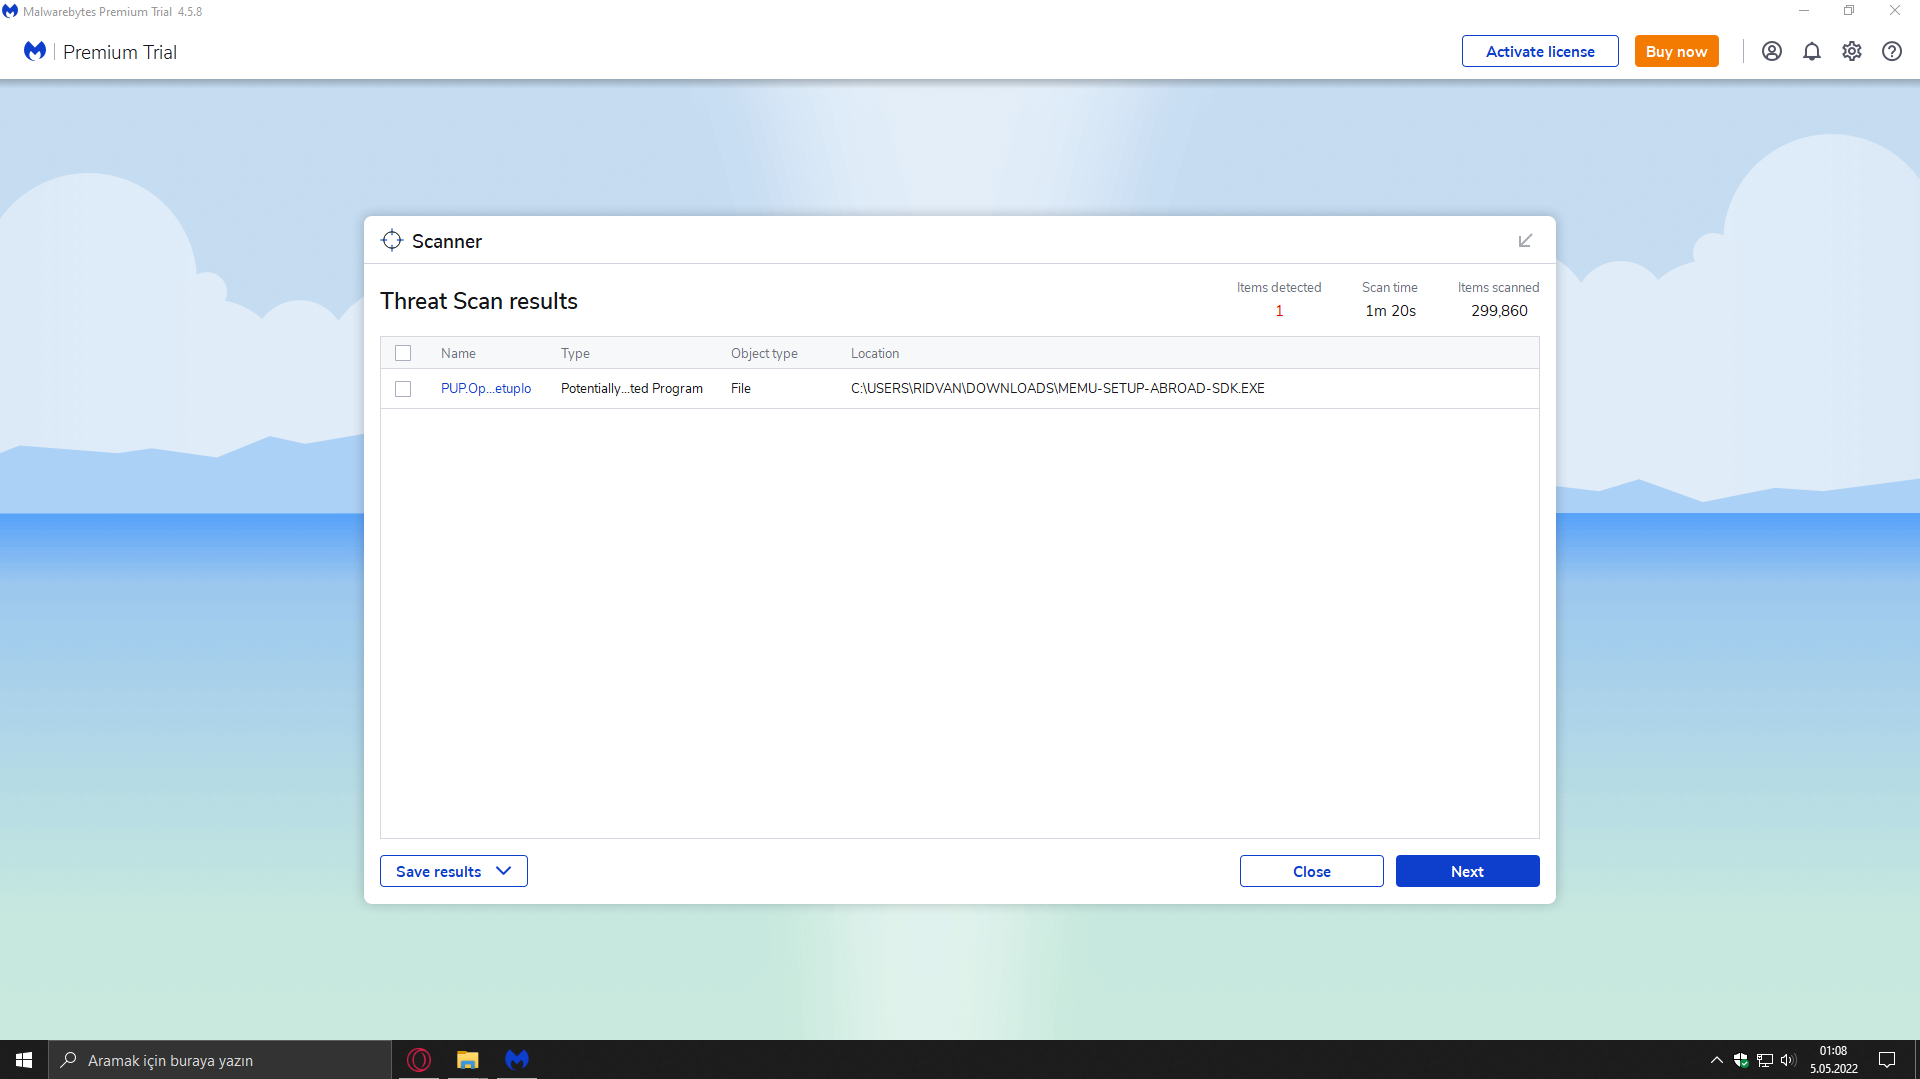The width and height of the screenshot is (1920, 1079).
Task: Click the items scanned value 299,860
Action: [1499, 311]
